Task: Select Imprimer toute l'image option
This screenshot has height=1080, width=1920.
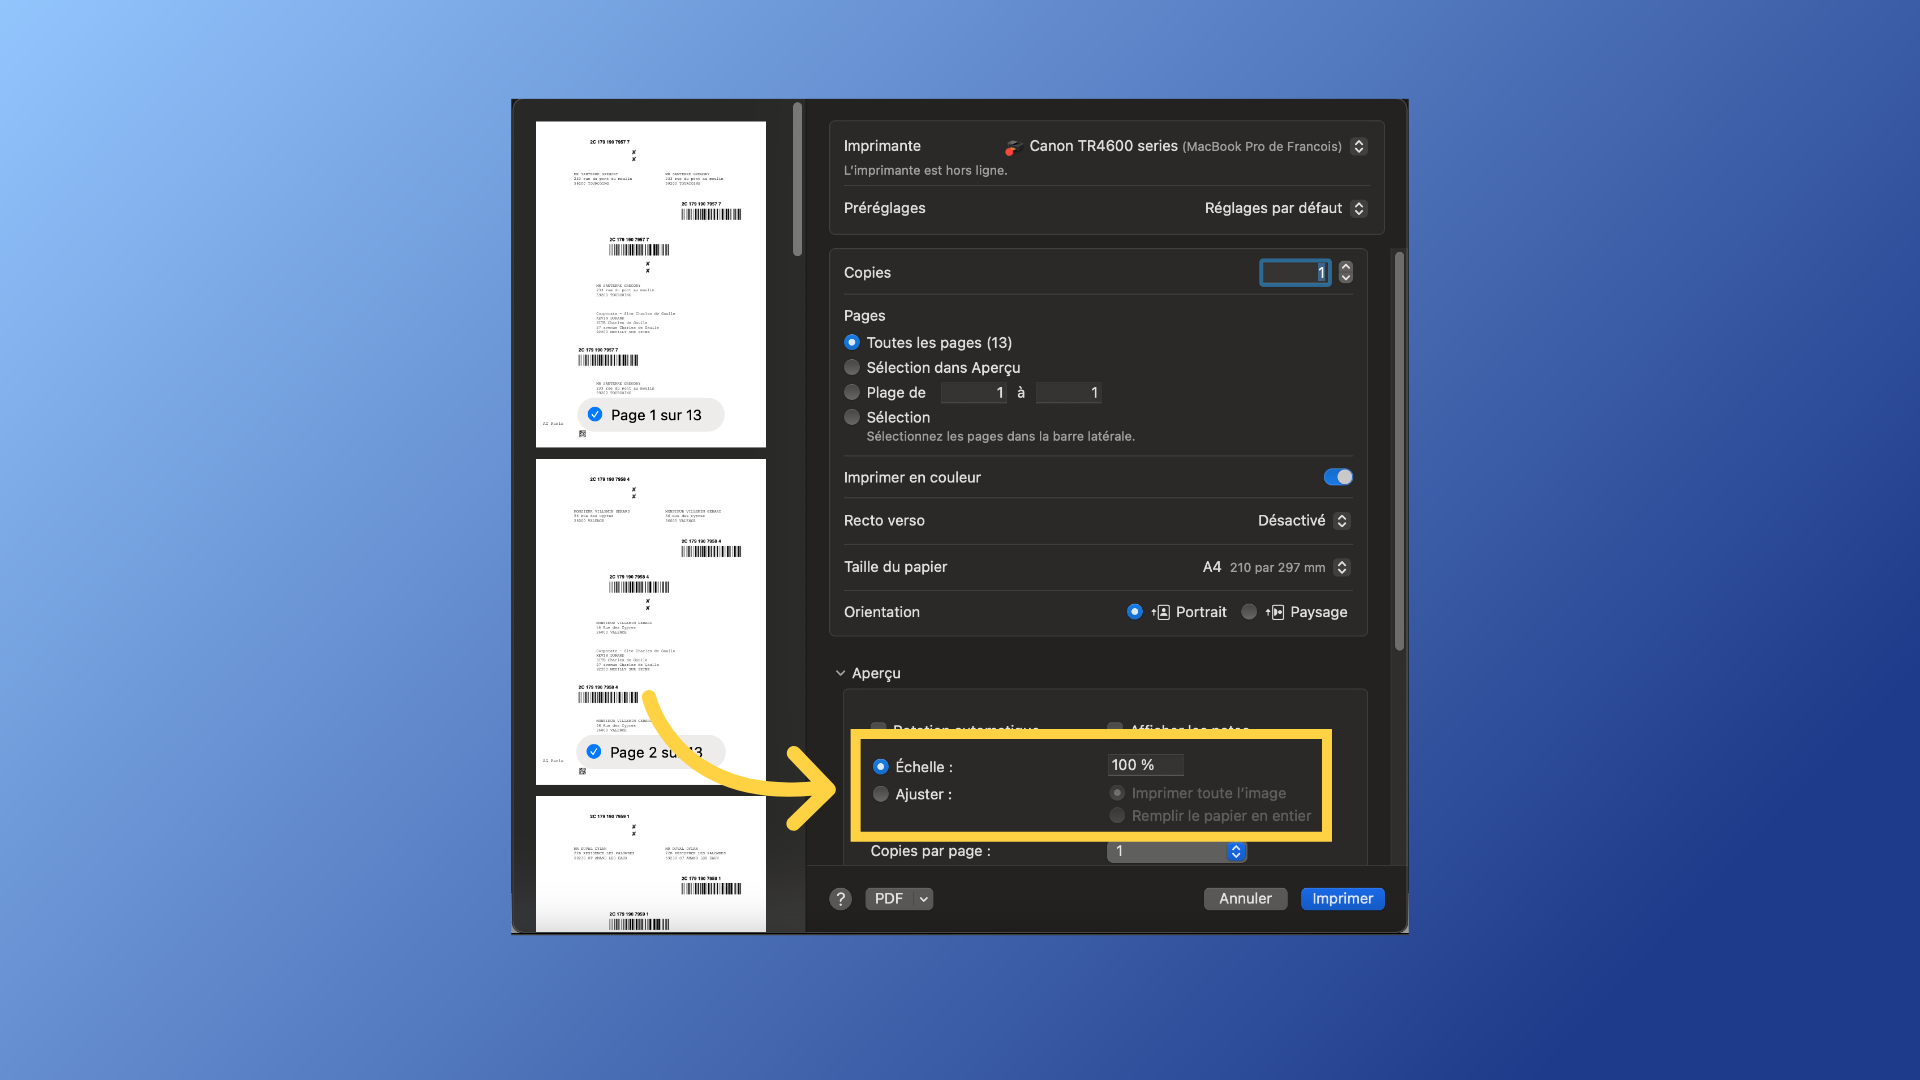Action: [x=1117, y=793]
